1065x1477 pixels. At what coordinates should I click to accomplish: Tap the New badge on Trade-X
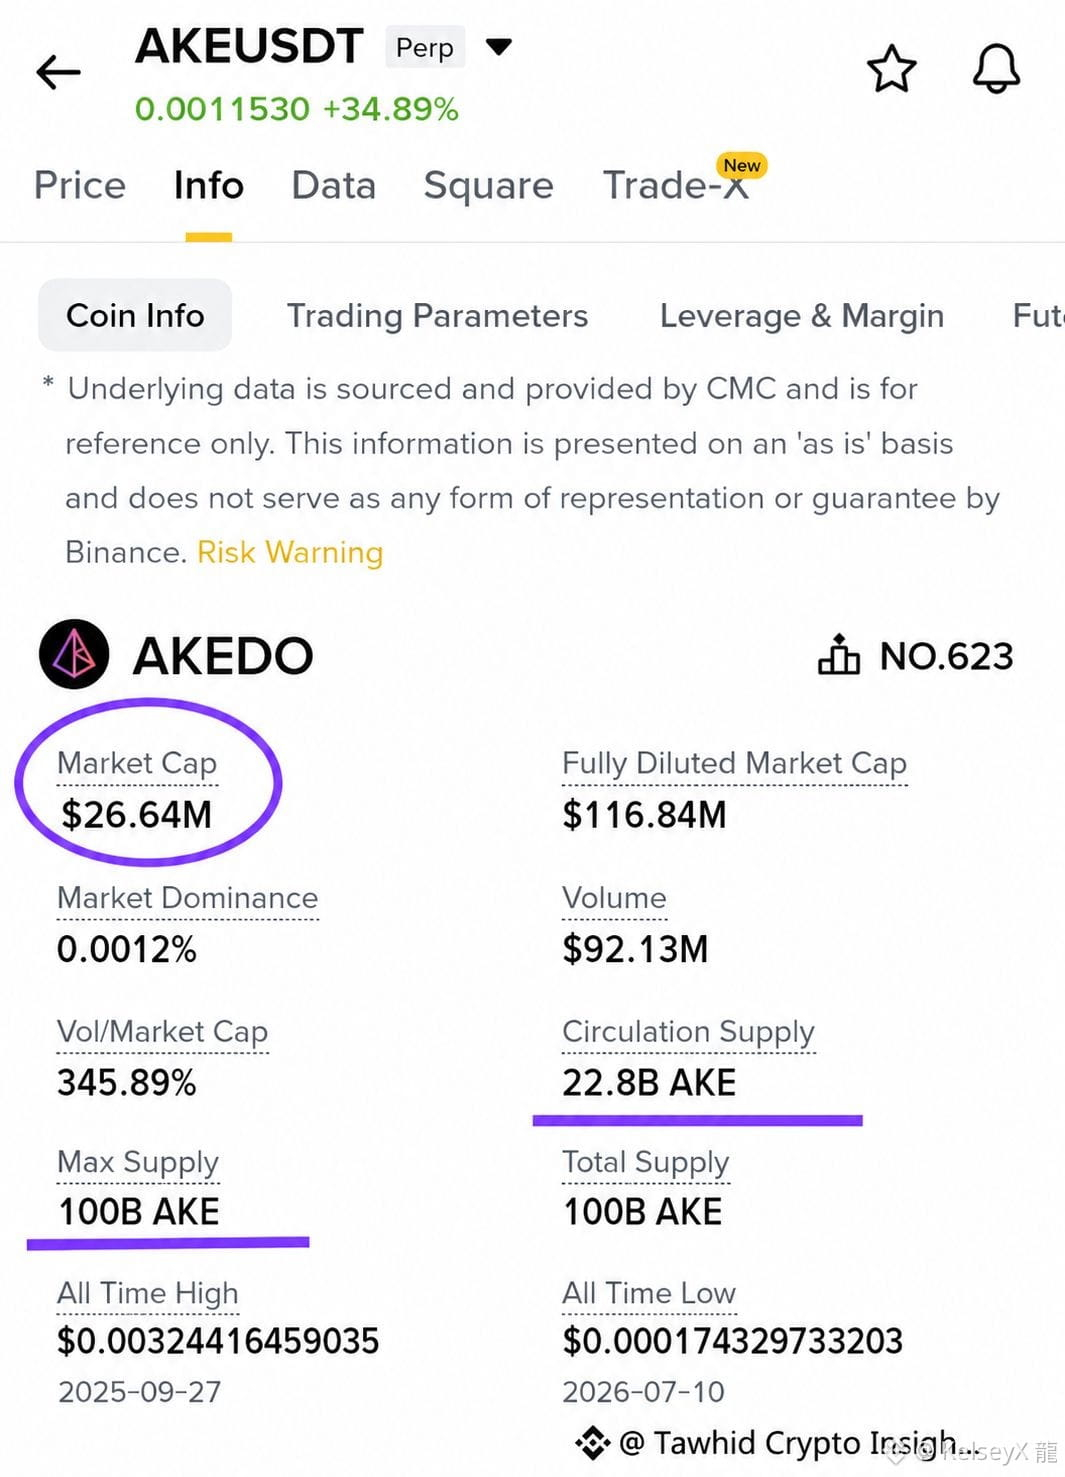click(742, 165)
